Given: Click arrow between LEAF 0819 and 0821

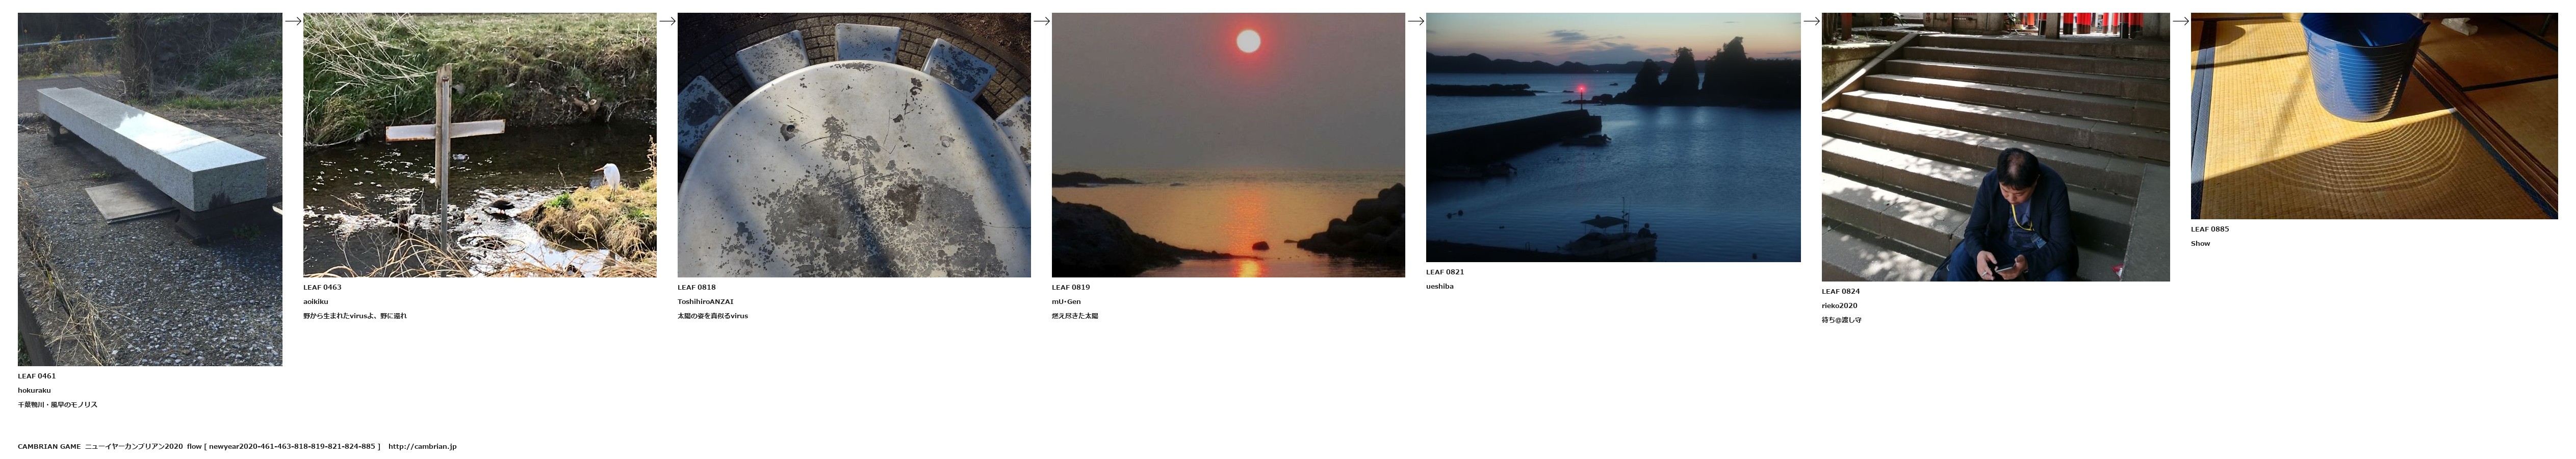Looking at the screenshot, I should pyautogui.click(x=1415, y=21).
